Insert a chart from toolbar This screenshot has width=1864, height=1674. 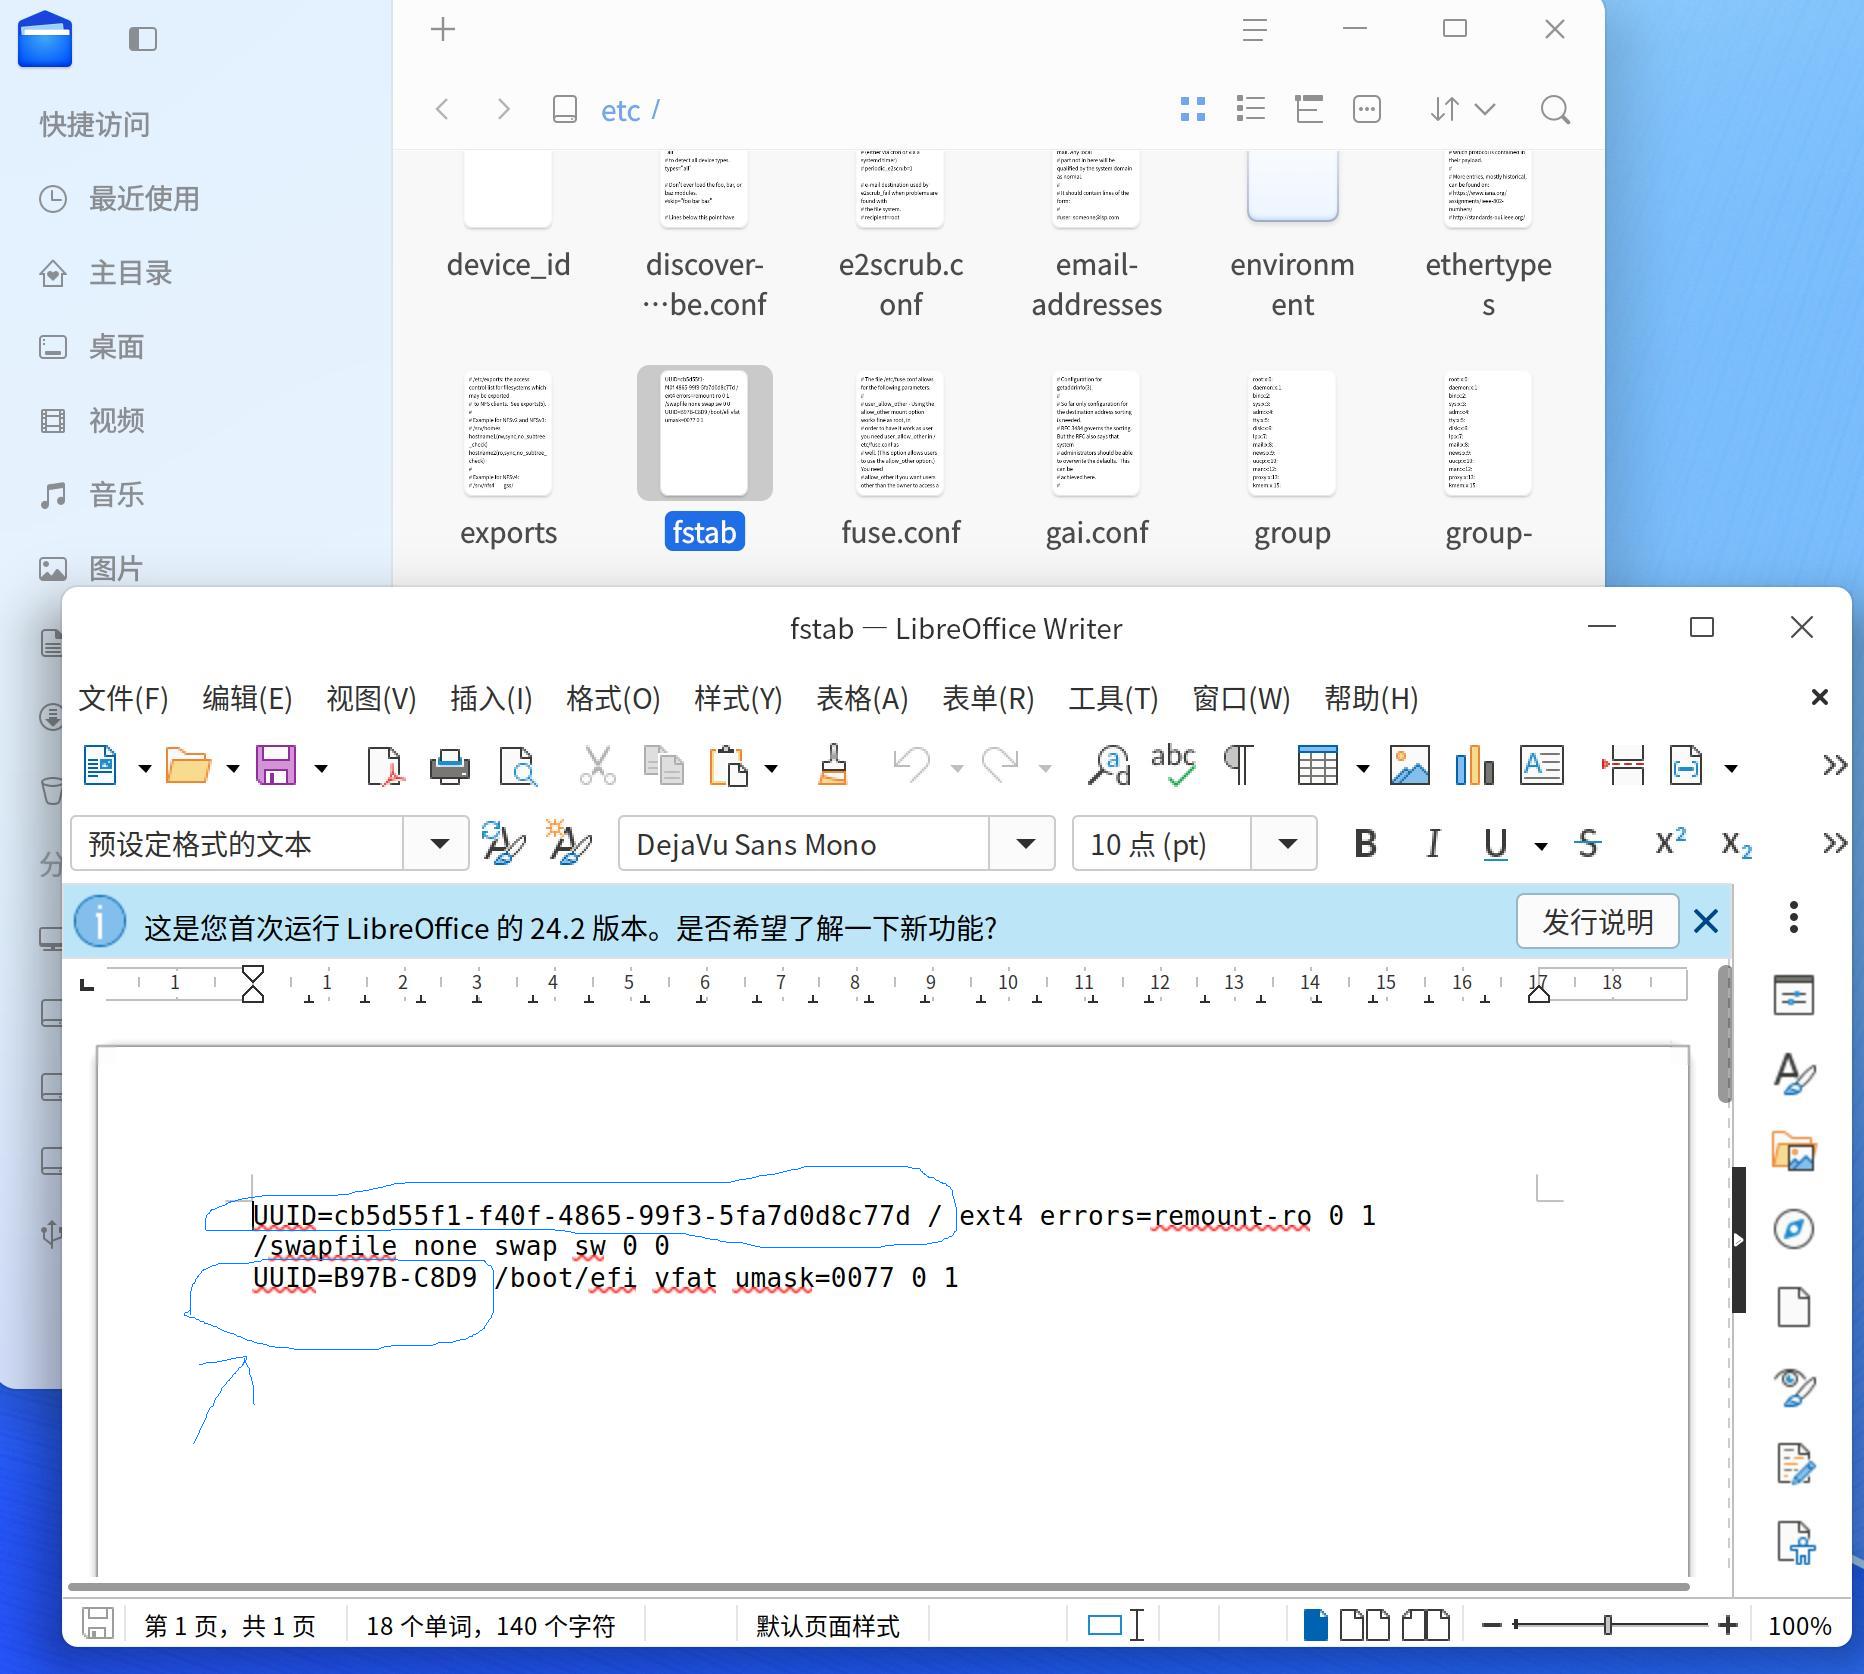(x=1475, y=767)
